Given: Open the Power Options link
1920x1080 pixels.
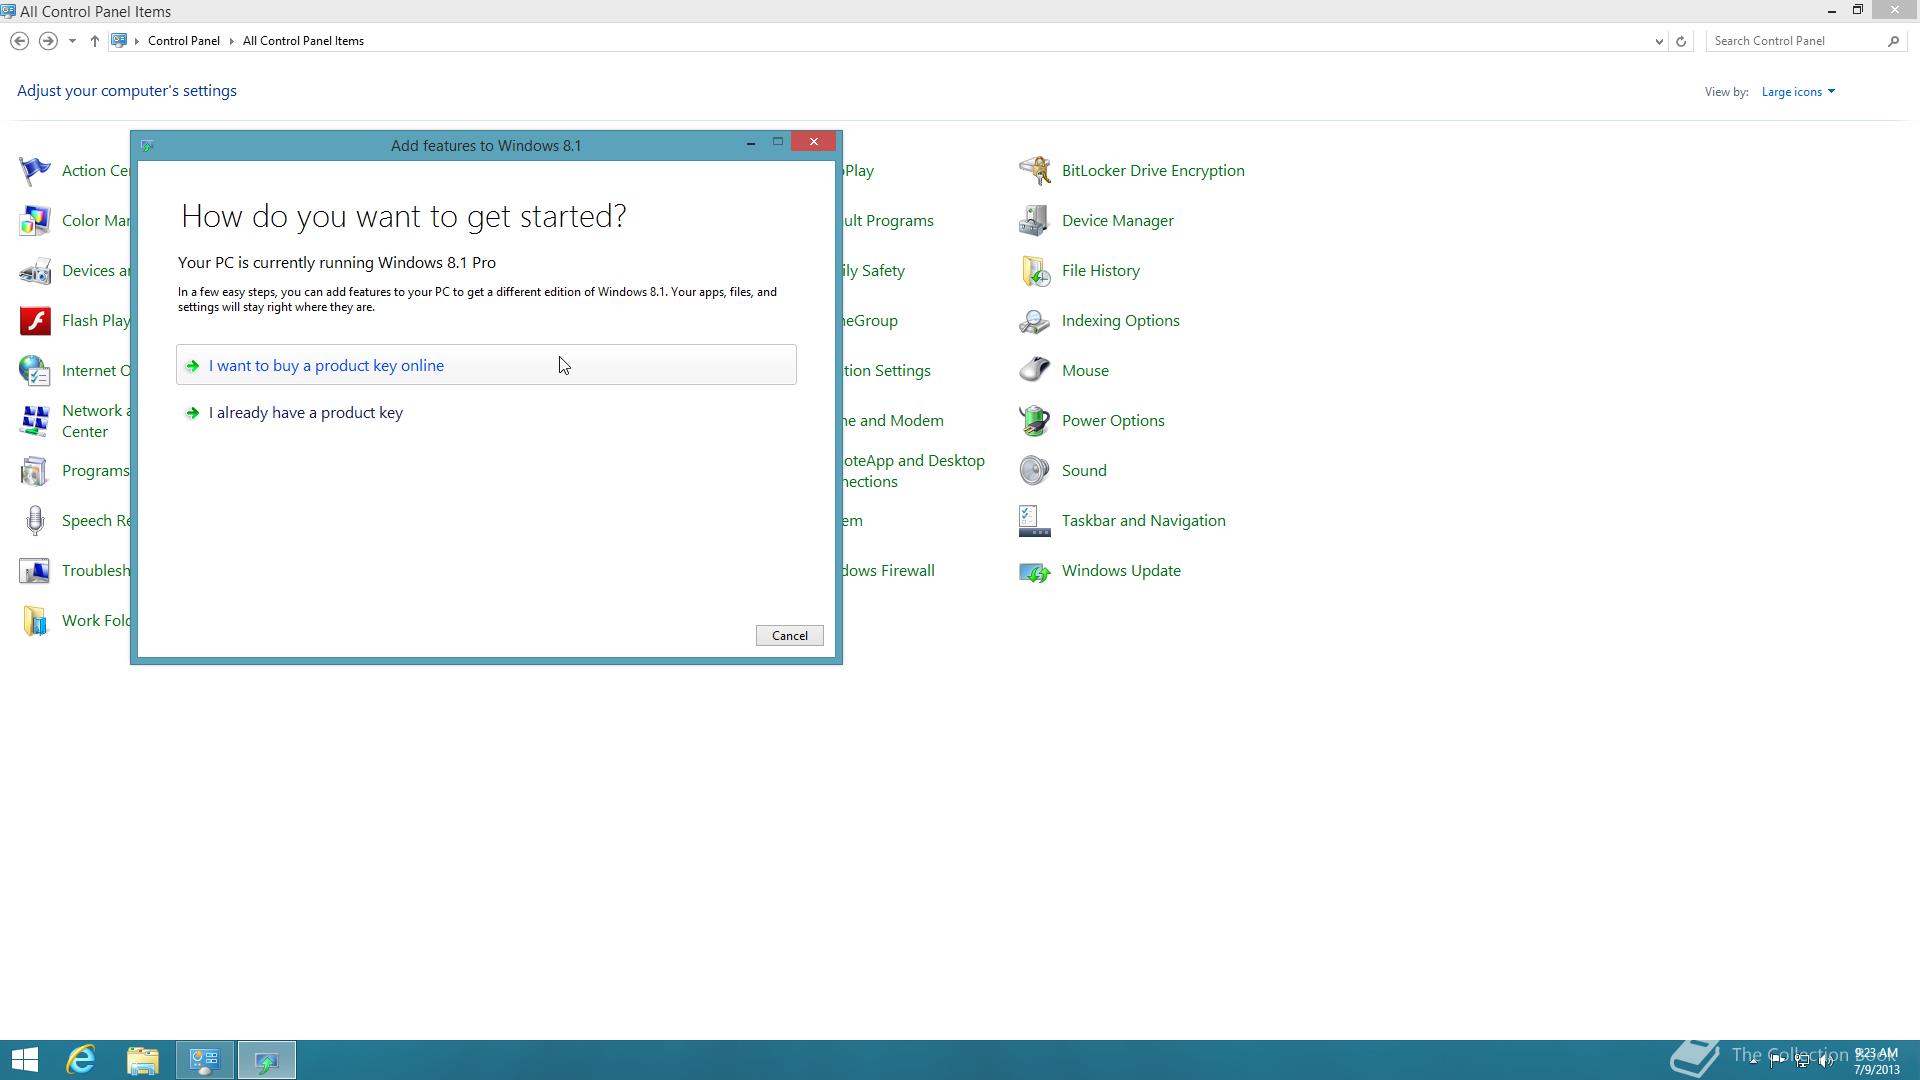Looking at the screenshot, I should 1113,421.
